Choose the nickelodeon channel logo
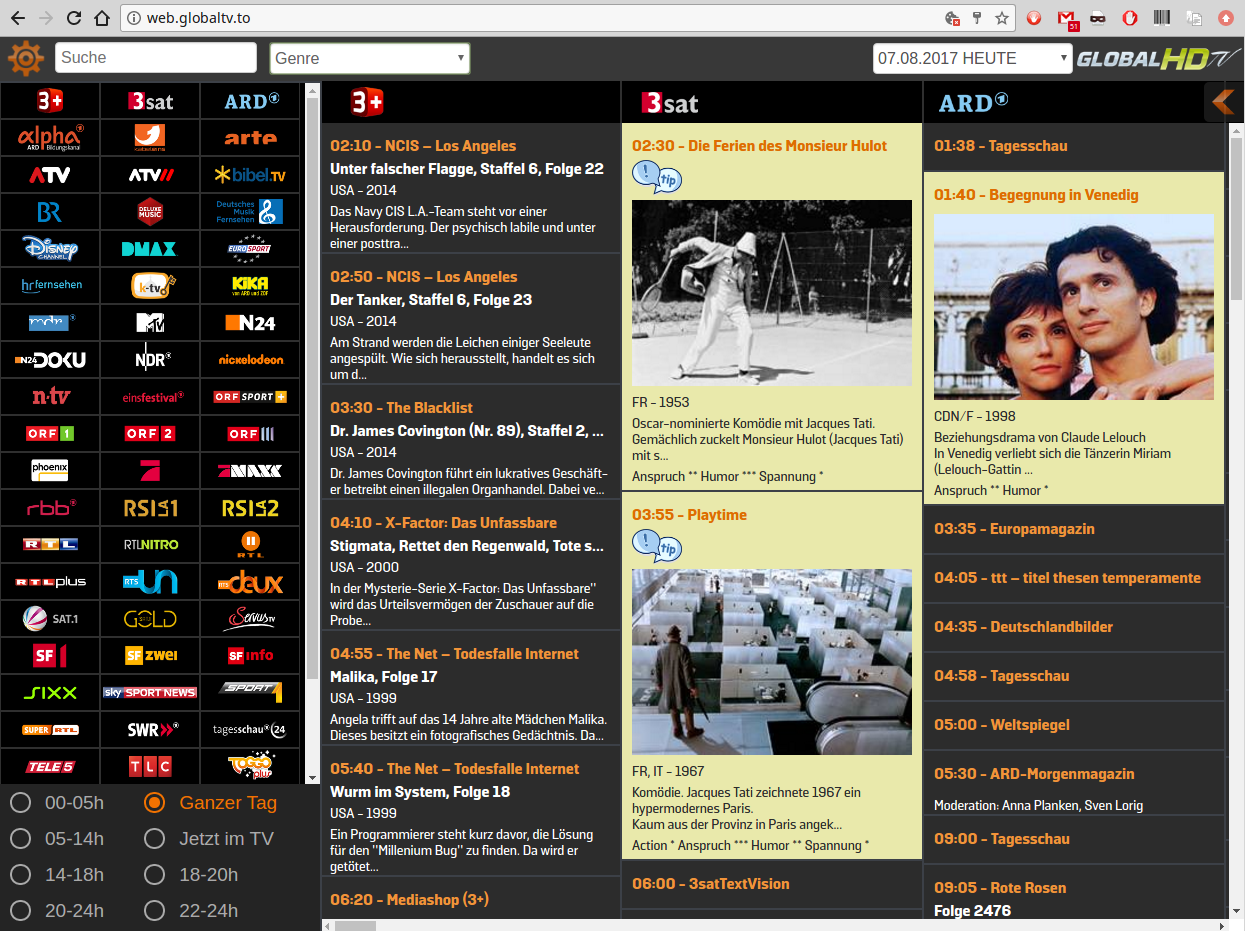Screen dimensions: 1245x931 tap(250, 359)
